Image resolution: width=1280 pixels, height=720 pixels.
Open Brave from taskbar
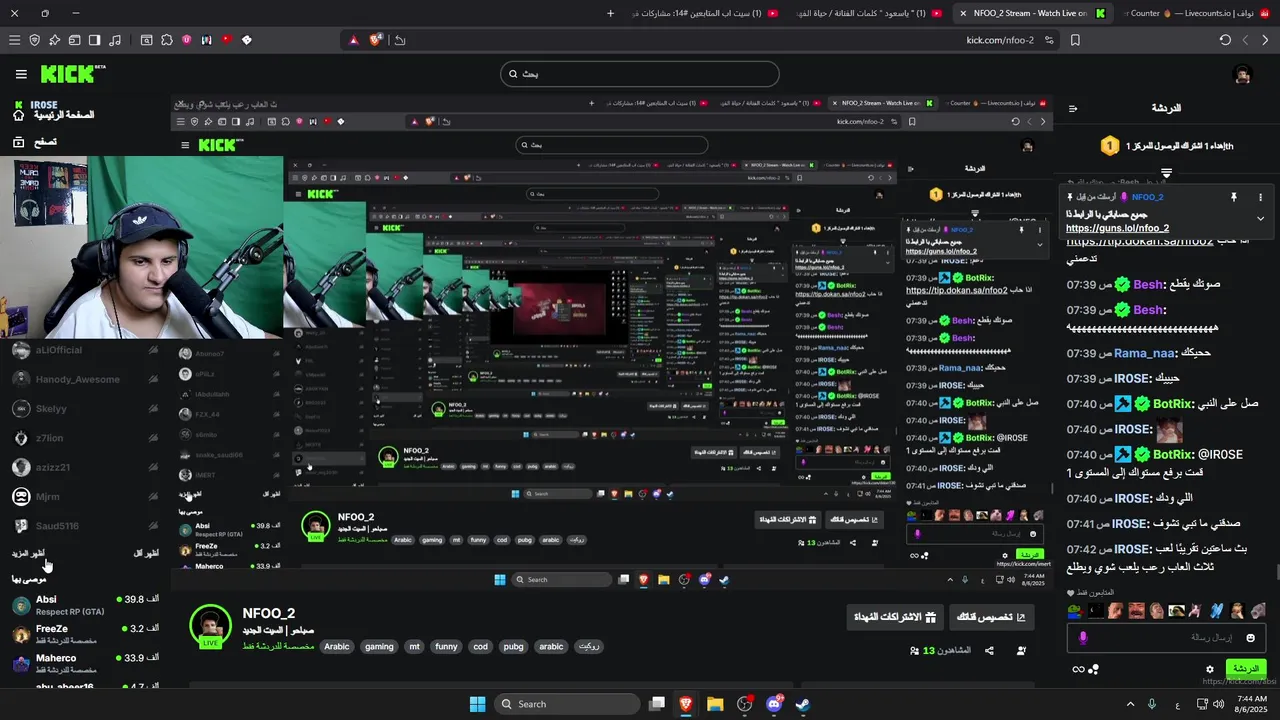tap(686, 704)
